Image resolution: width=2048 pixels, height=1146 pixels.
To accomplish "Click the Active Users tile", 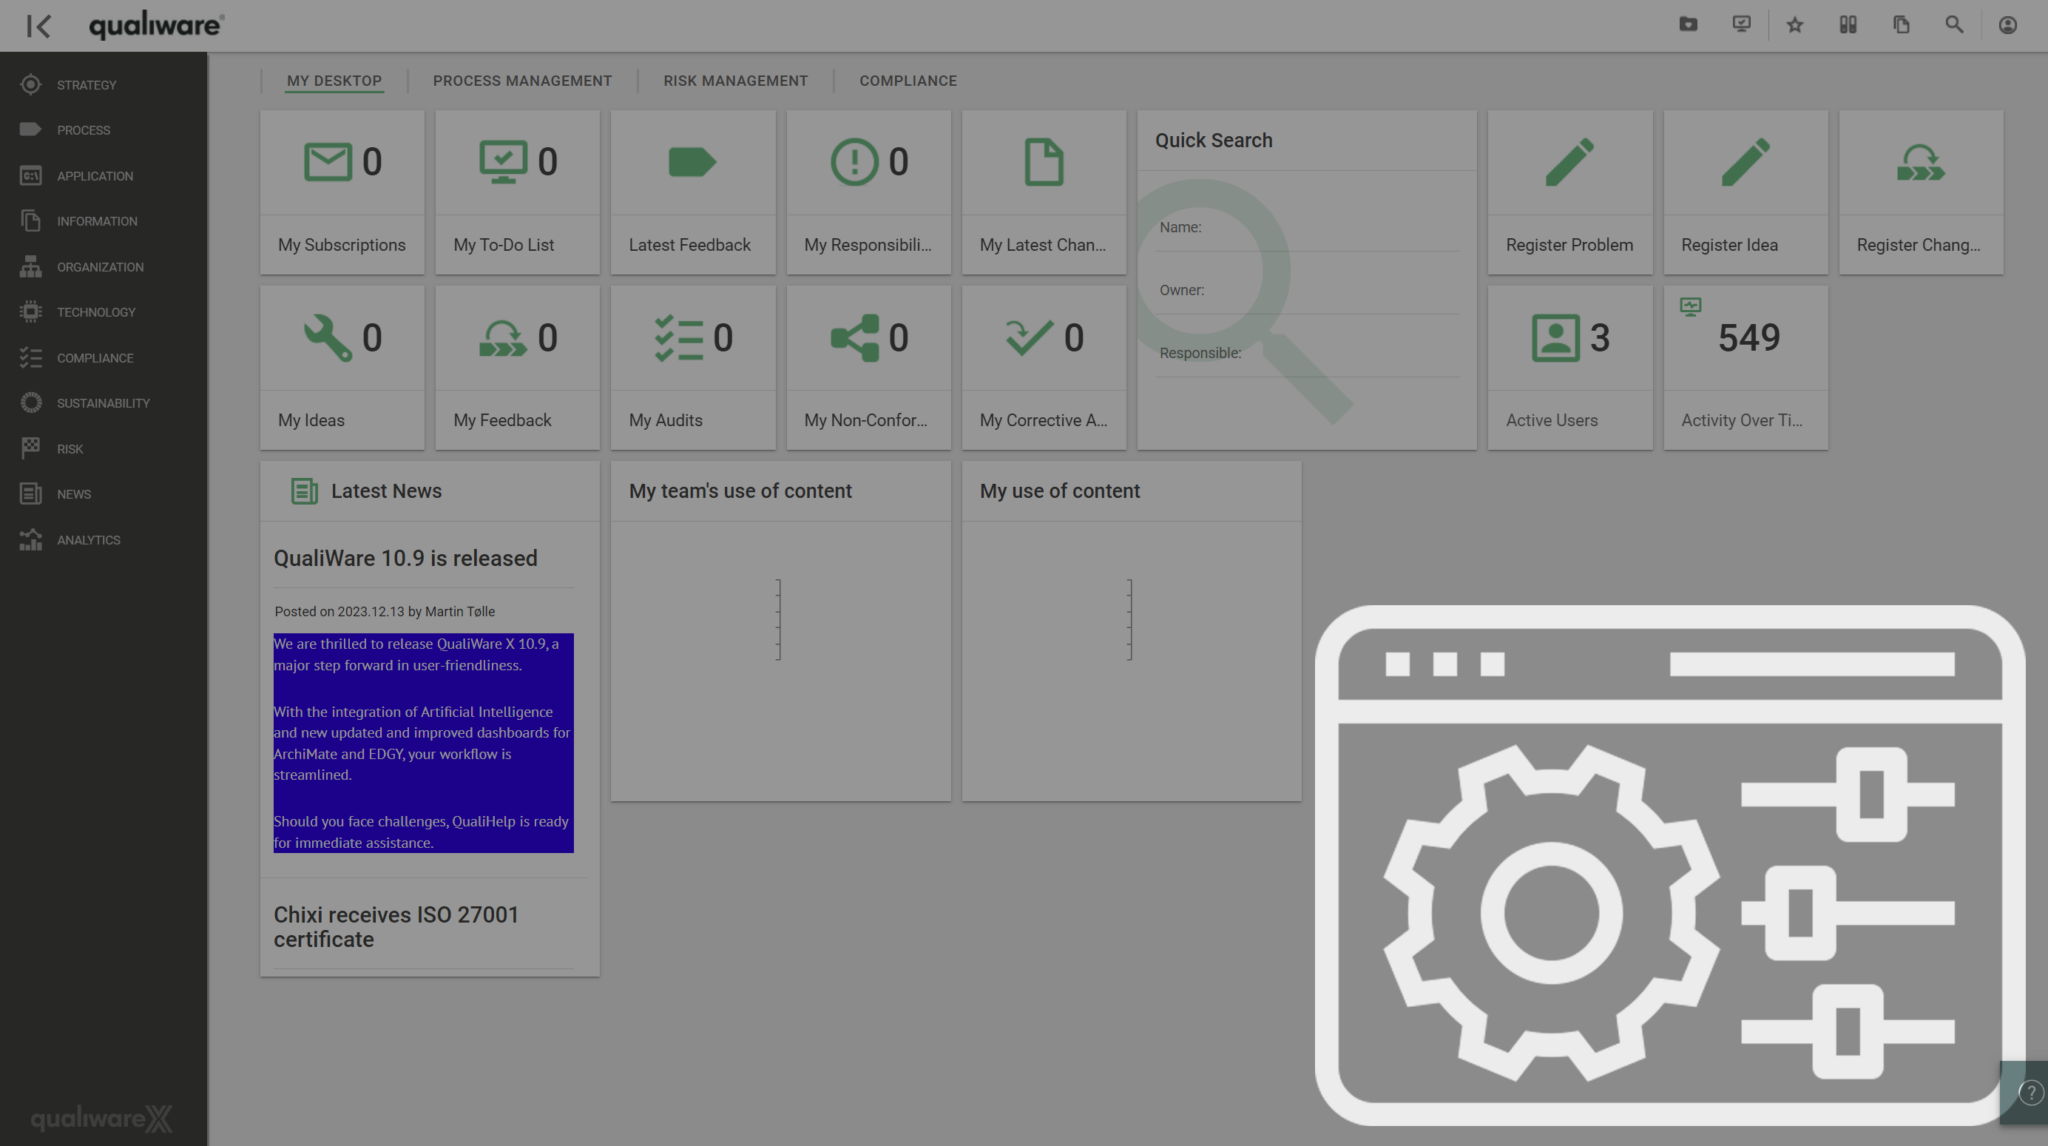I will click(x=1569, y=367).
